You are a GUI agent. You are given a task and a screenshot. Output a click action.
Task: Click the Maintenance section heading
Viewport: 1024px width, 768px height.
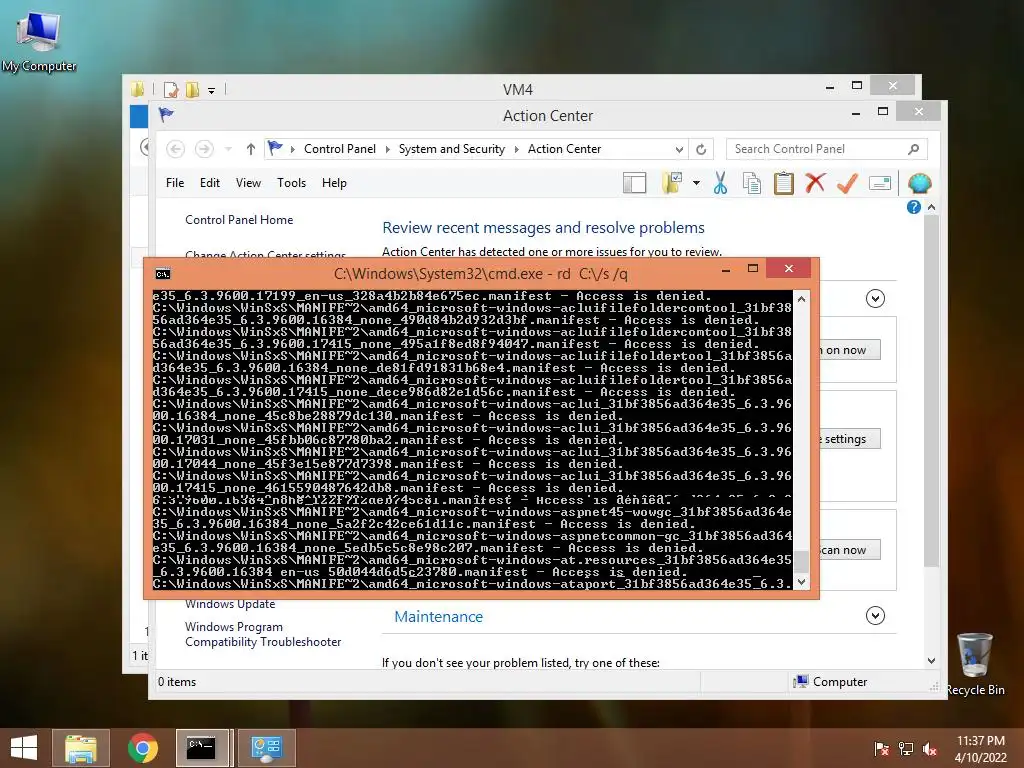(438, 616)
